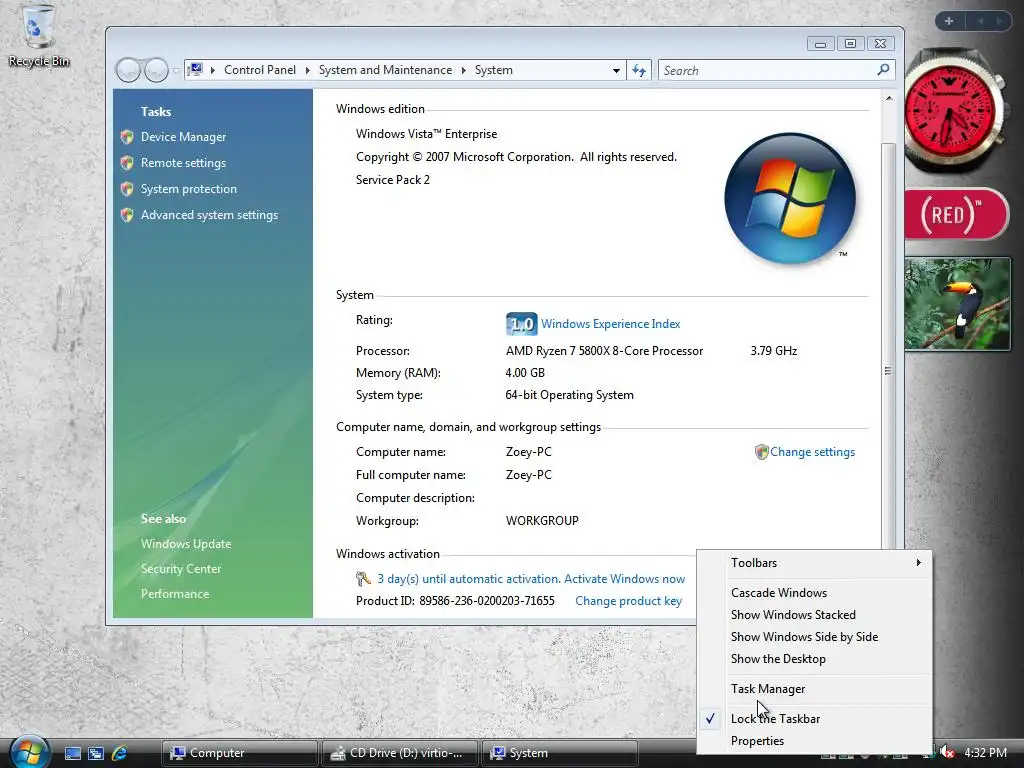The width and height of the screenshot is (1024, 768).
Task: Expand breadcrumb arrow after System and Maintenance
Action: coord(463,70)
